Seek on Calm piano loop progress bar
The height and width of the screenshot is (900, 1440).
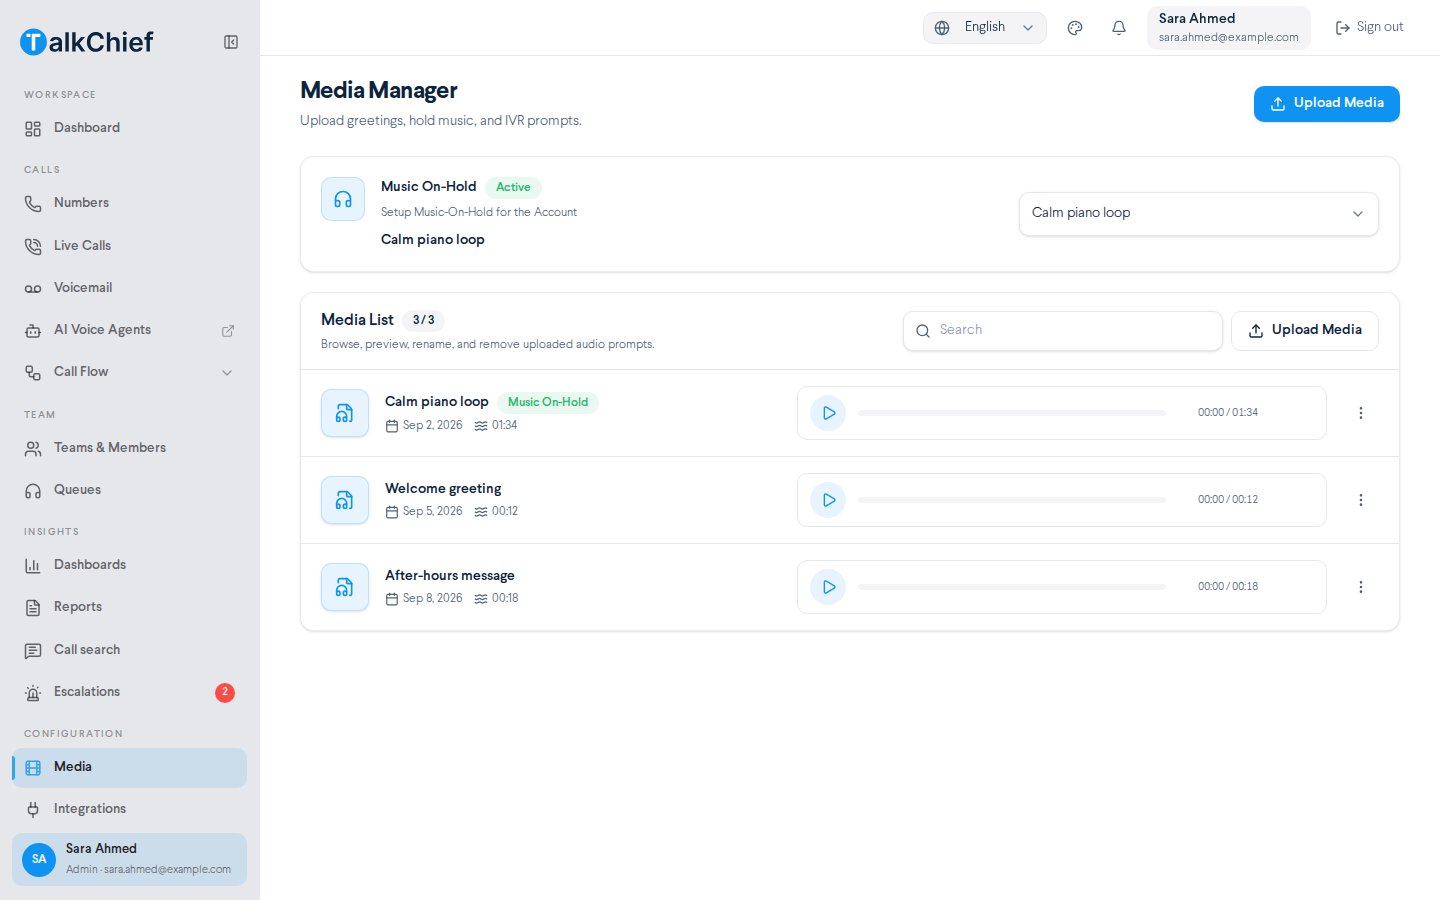1011,413
